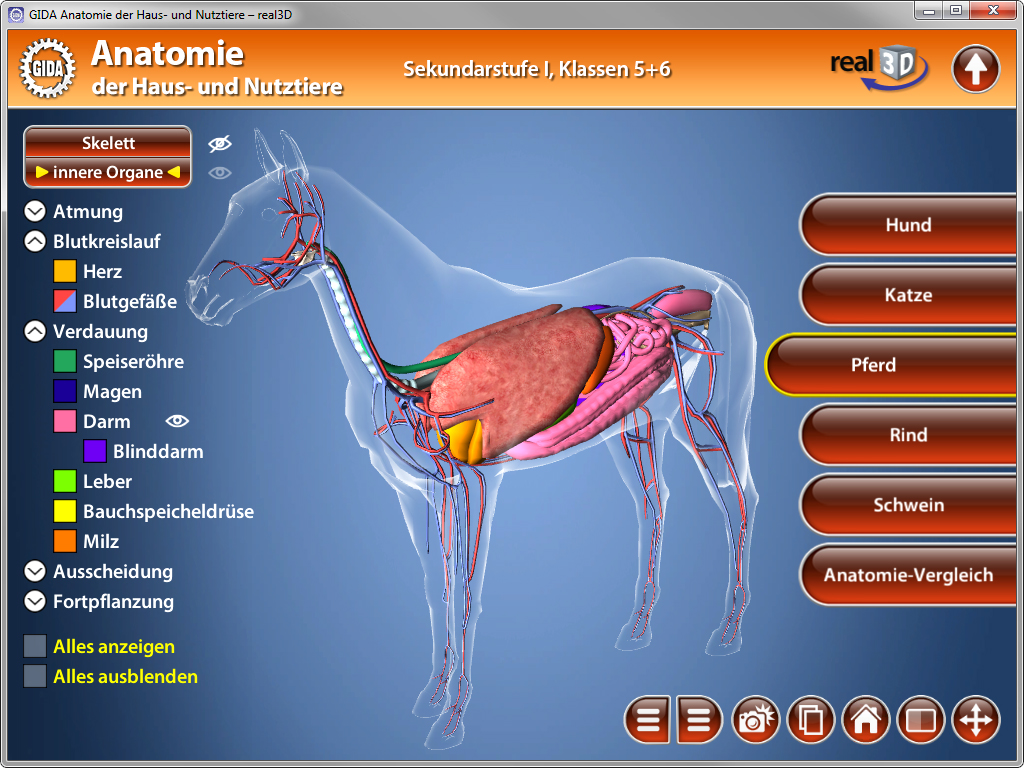Toggle the eye icon next to Darm
Image resolution: width=1024 pixels, height=768 pixels.
coord(177,421)
